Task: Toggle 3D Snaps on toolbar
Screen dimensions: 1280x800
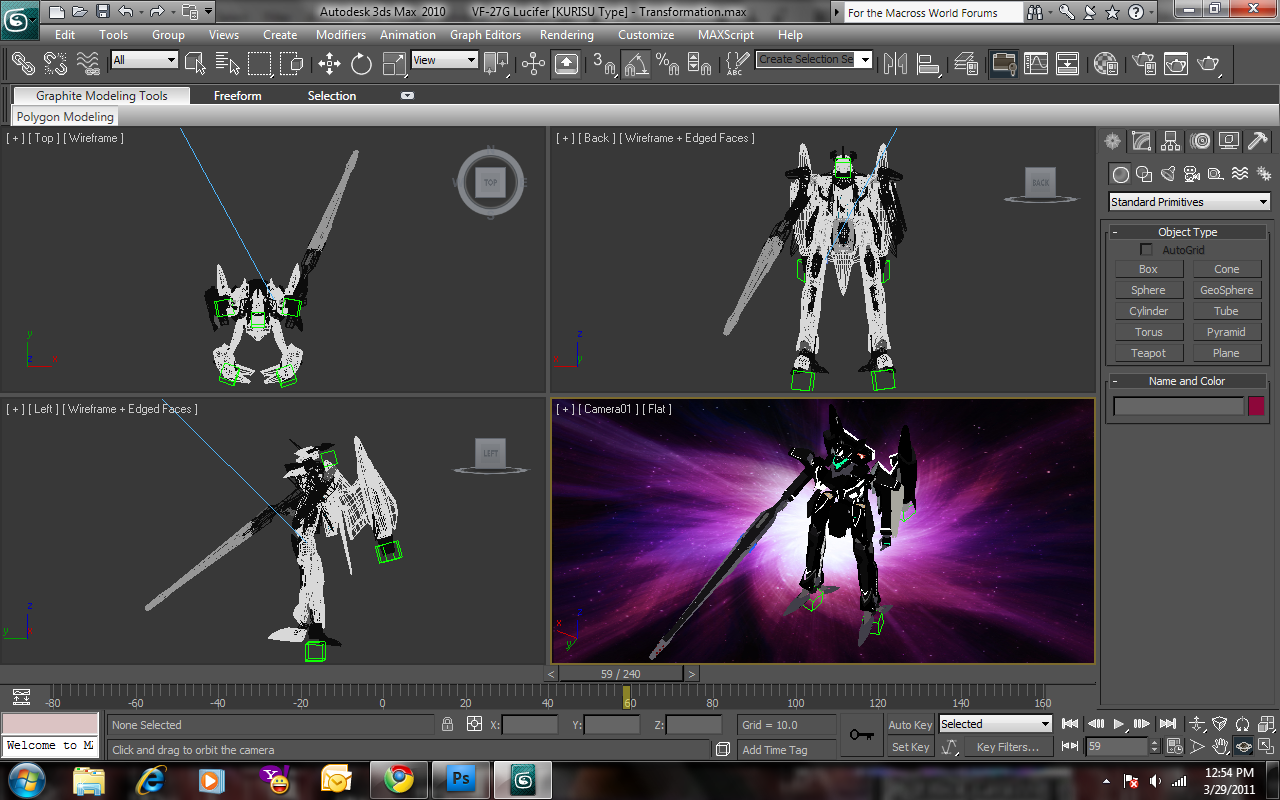Action: click(603, 63)
